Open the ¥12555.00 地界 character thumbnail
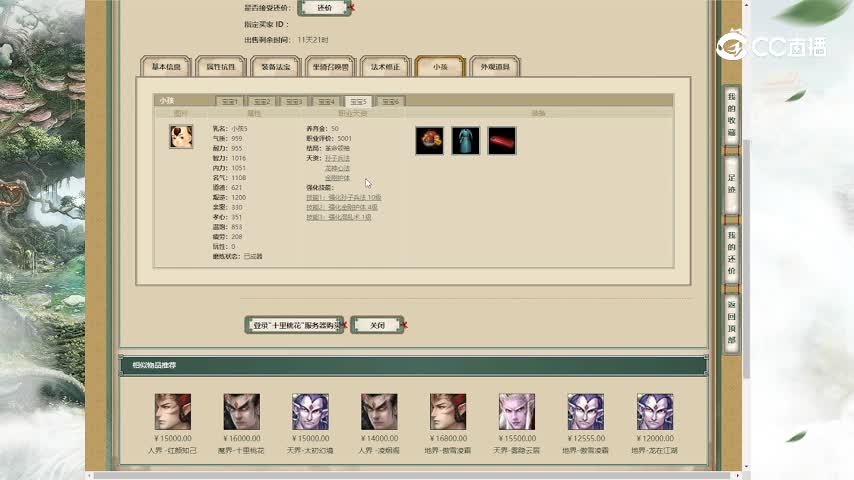 [585, 412]
